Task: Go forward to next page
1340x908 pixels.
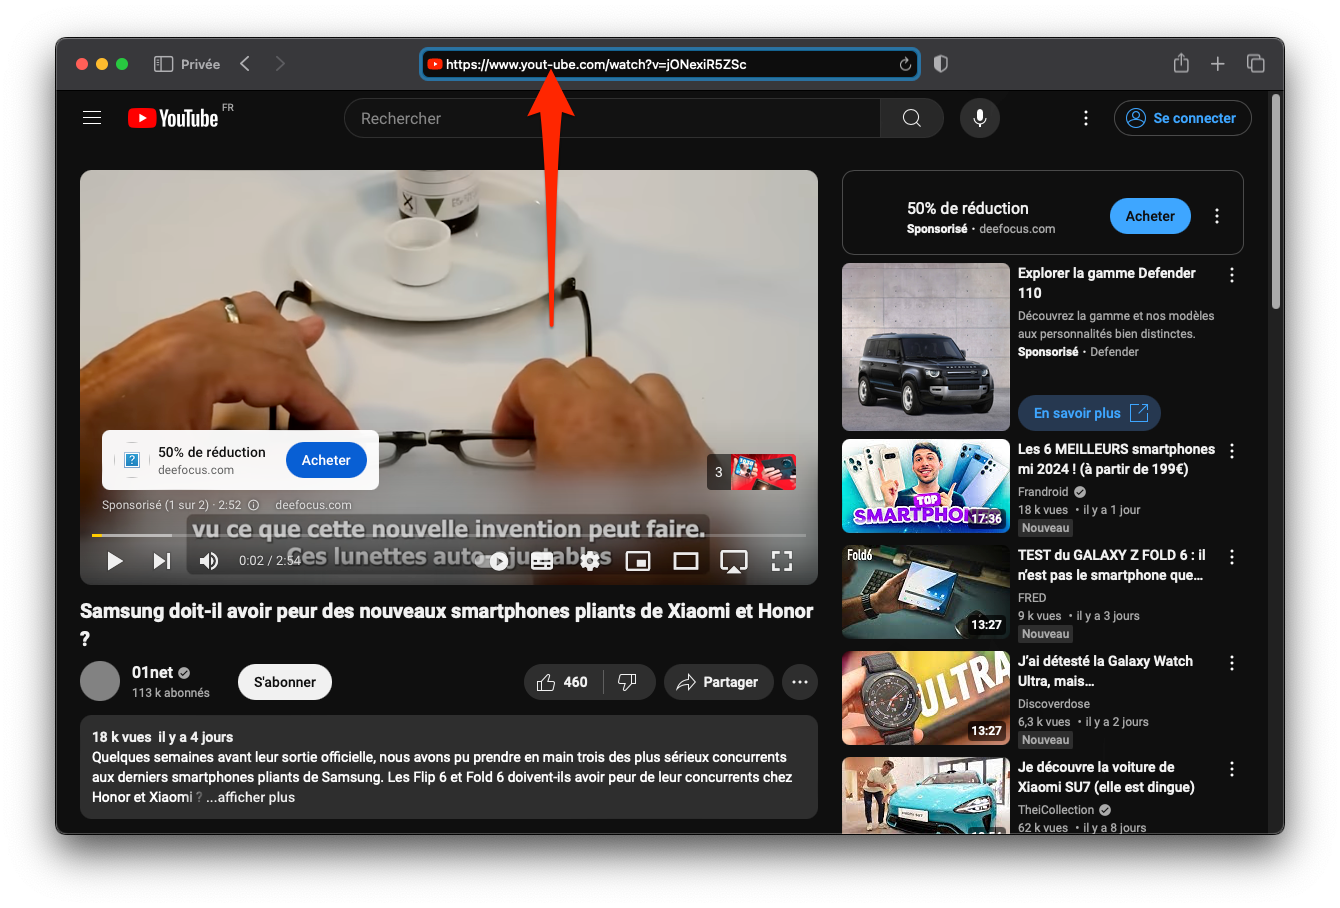Action: tap(280, 64)
